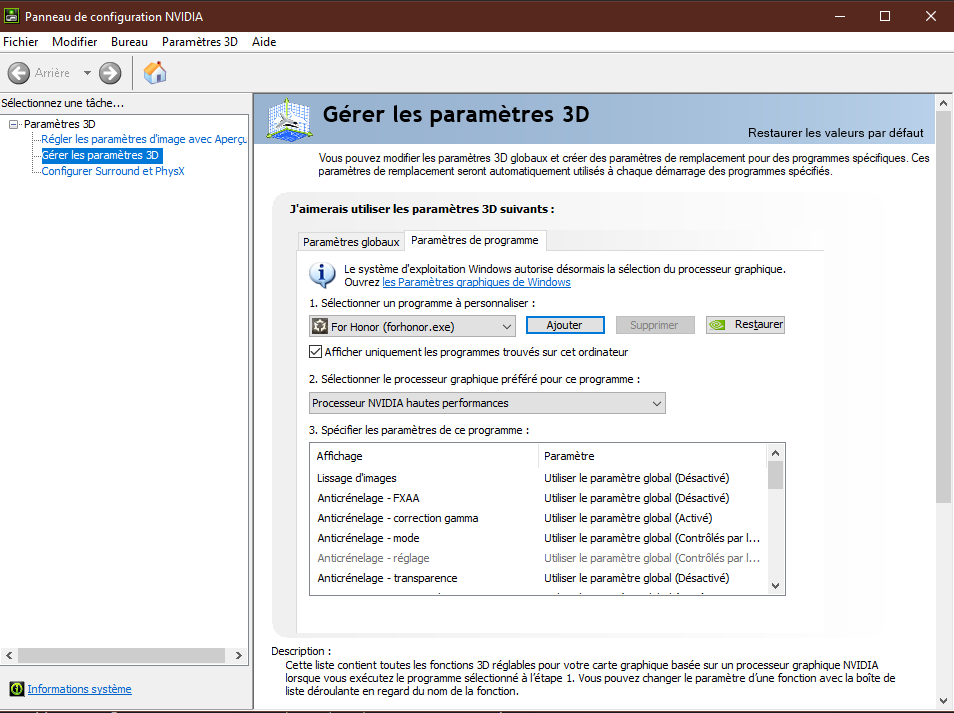This screenshot has width=954, height=713.
Task: Click the For Honor program icon
Action: tap(320, 326)
